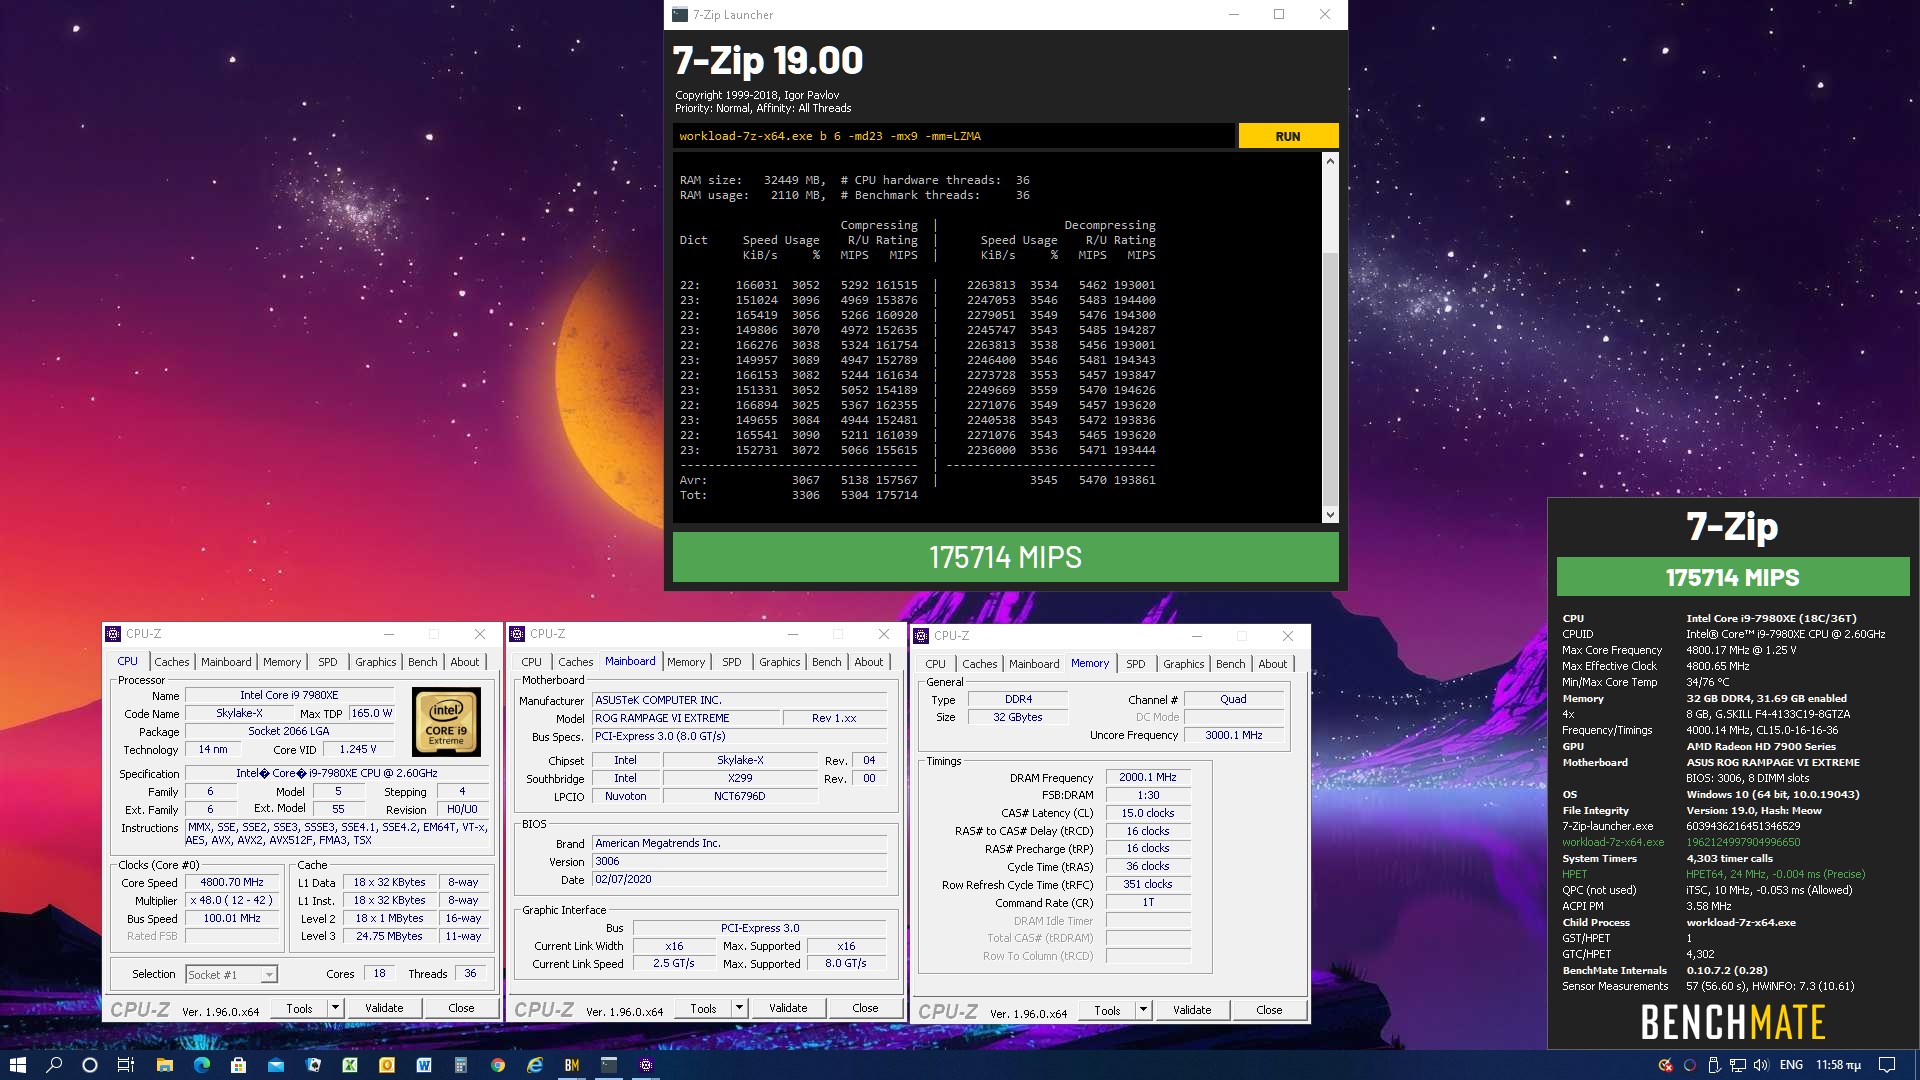
Task: Launch Google Chrome from taskbar
Action: [x=498, y=1065]
